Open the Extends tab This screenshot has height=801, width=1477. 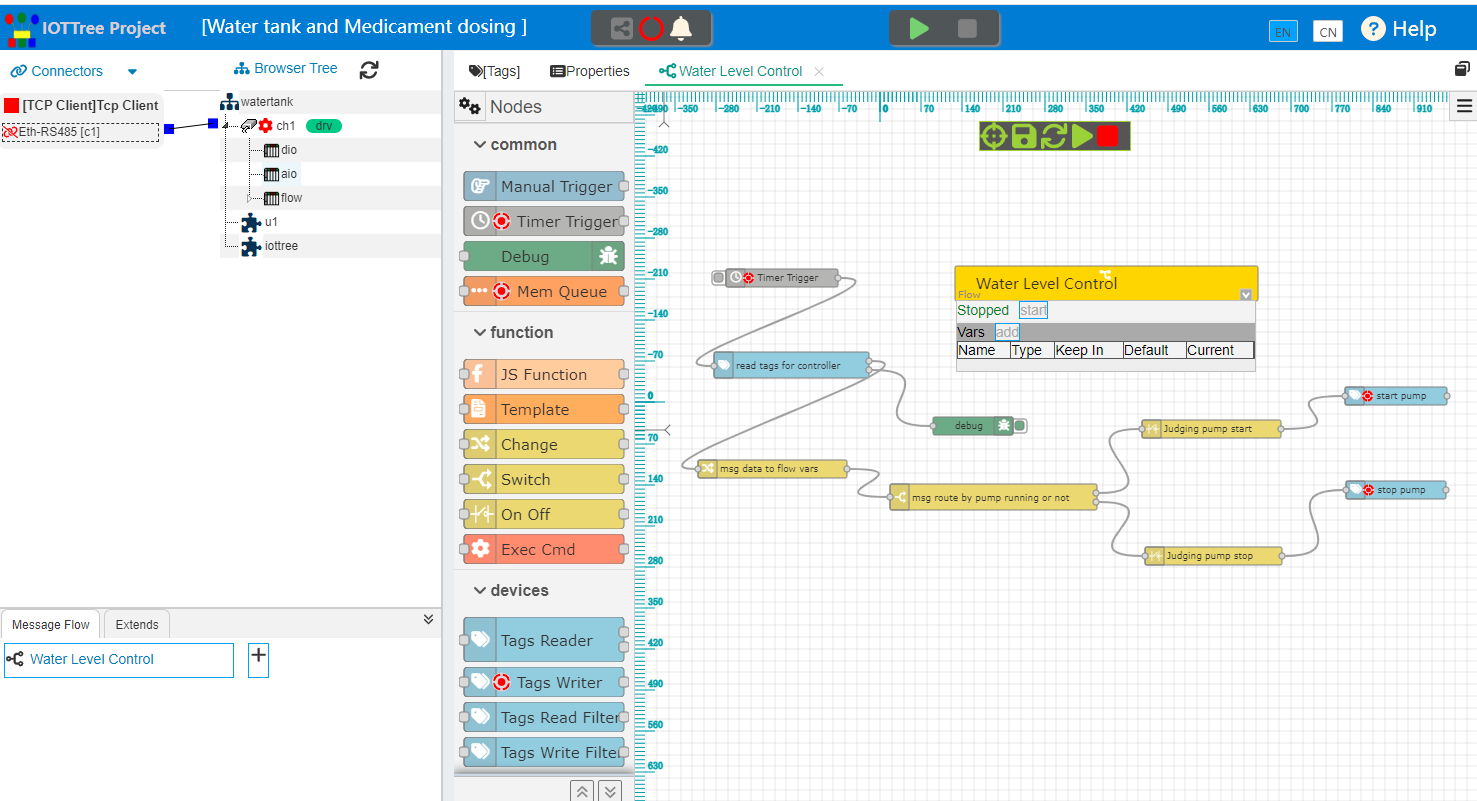[x=137, y=625]
